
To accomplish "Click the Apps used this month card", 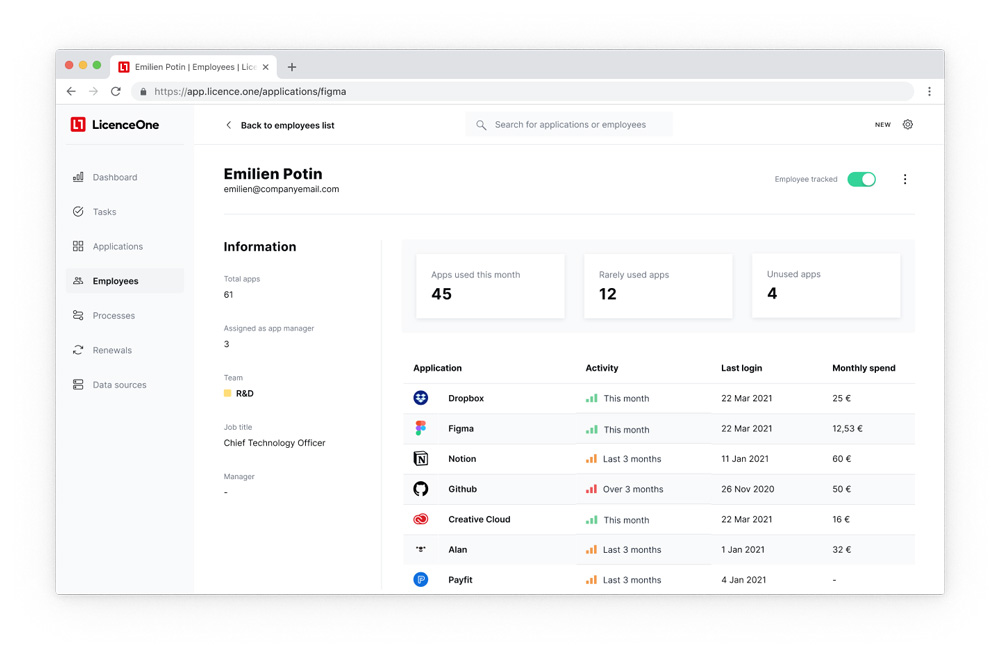I will point(490,286).
